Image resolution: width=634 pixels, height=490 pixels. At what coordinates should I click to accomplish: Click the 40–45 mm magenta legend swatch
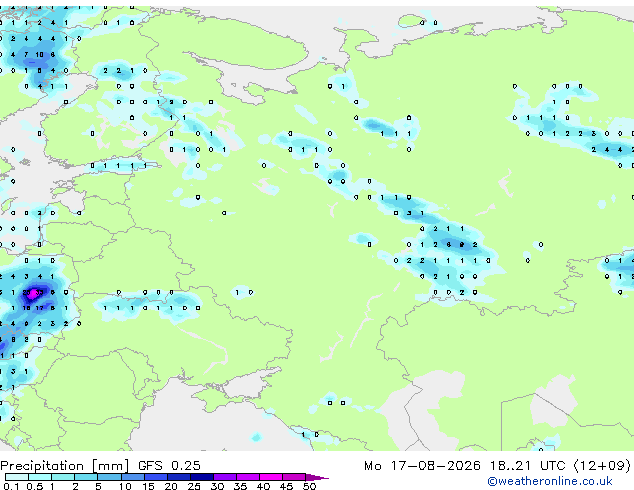[271, 477]
